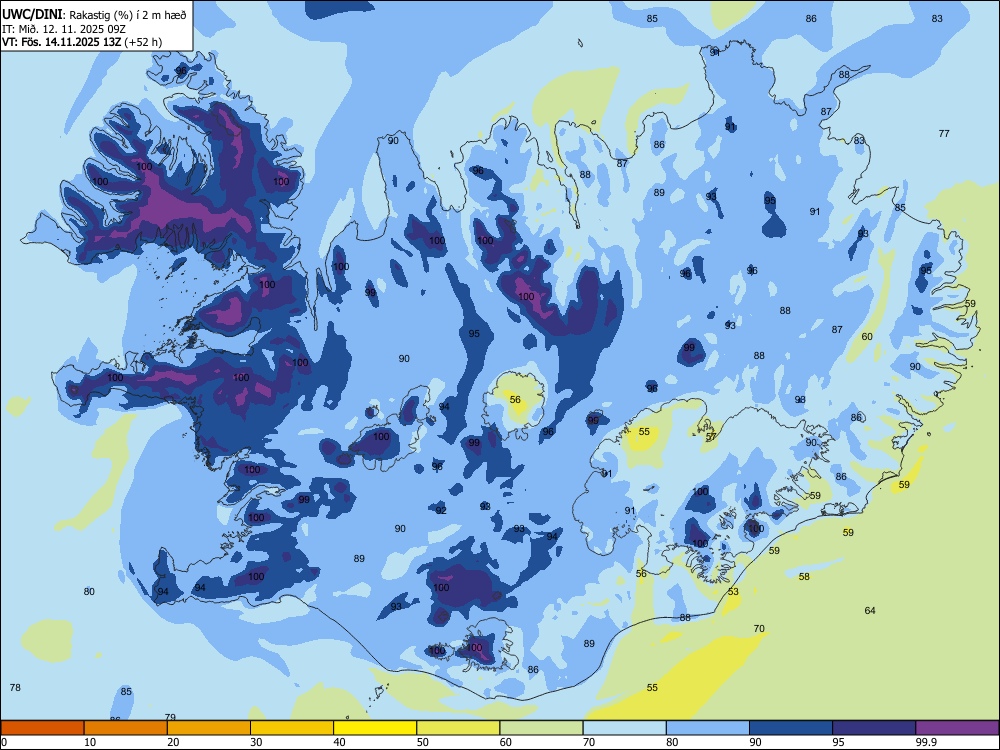Click the map value '60' in eastern Iceland
Viewport: 1000px width, 750px height.
tap(867, 337)
